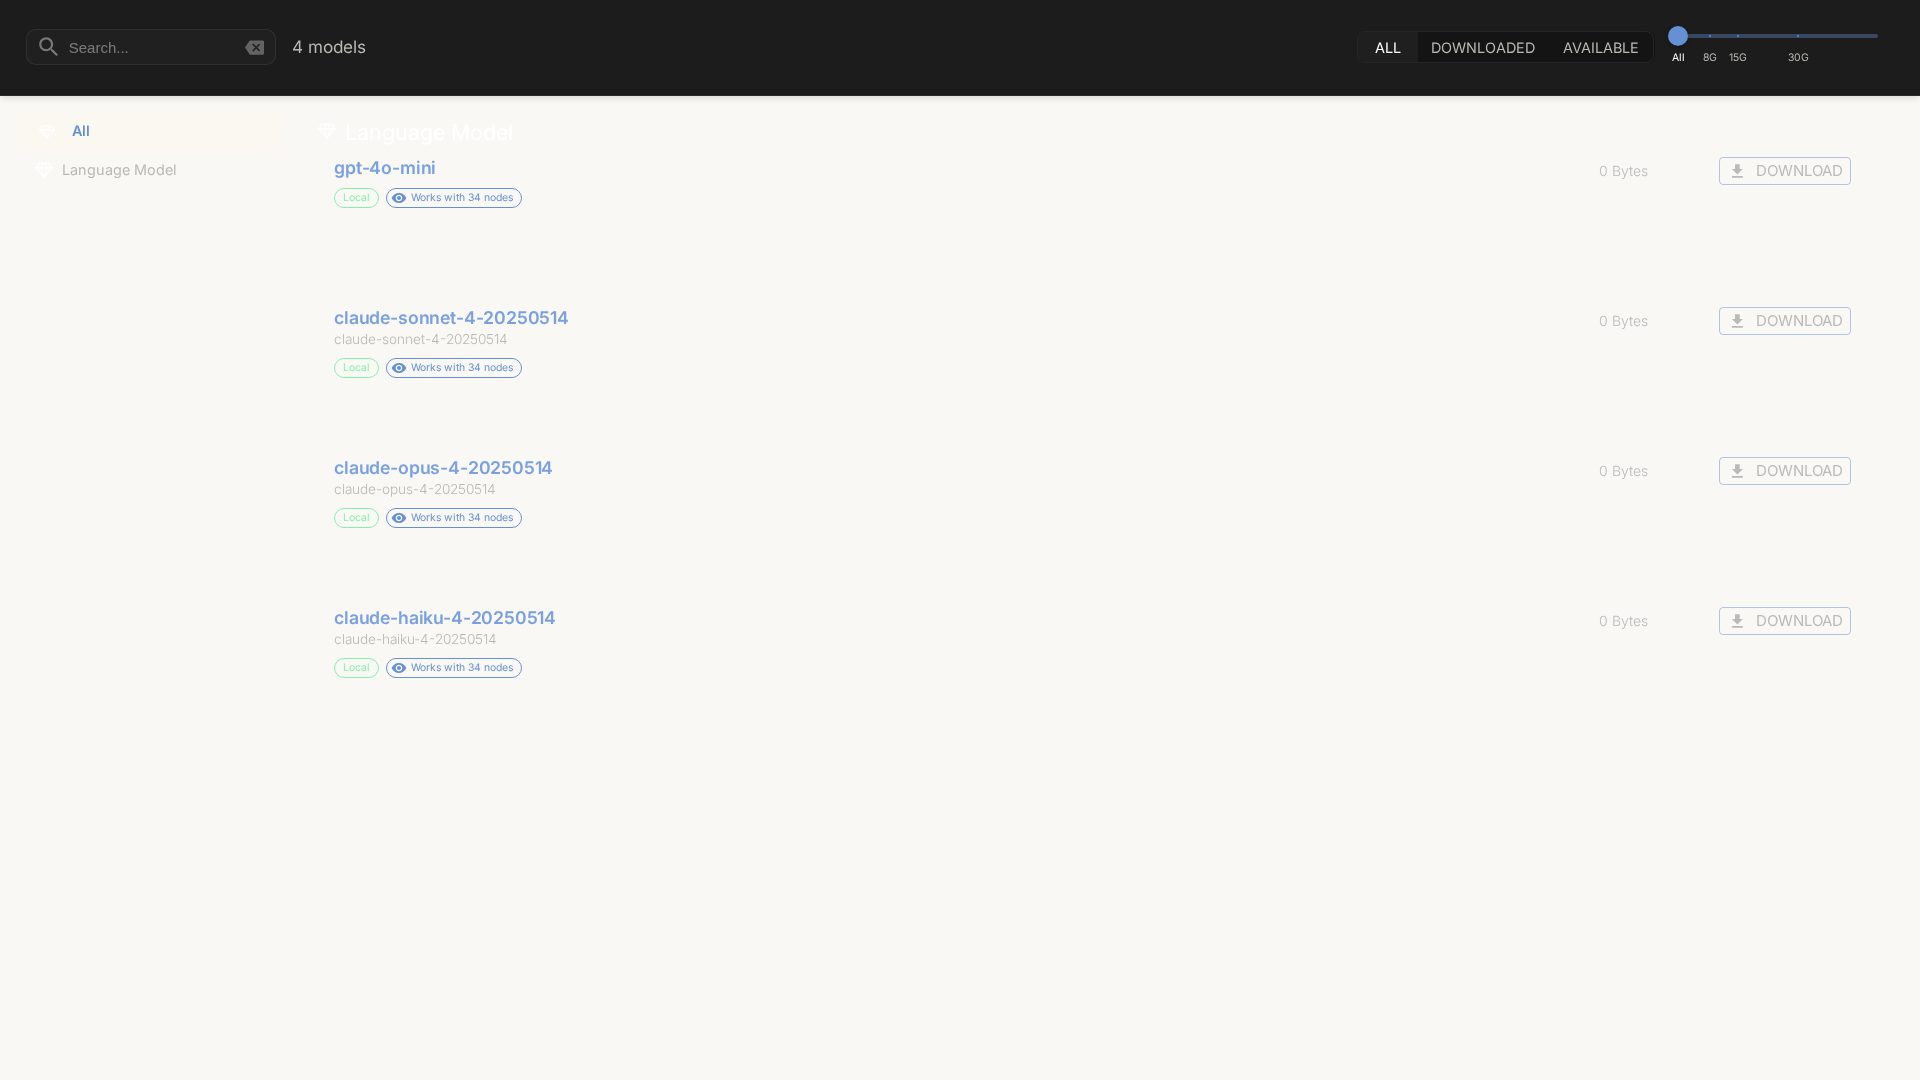1920x1080 pixels.
Task: Select Language Model in the sidebar
Action: (119, 170)
